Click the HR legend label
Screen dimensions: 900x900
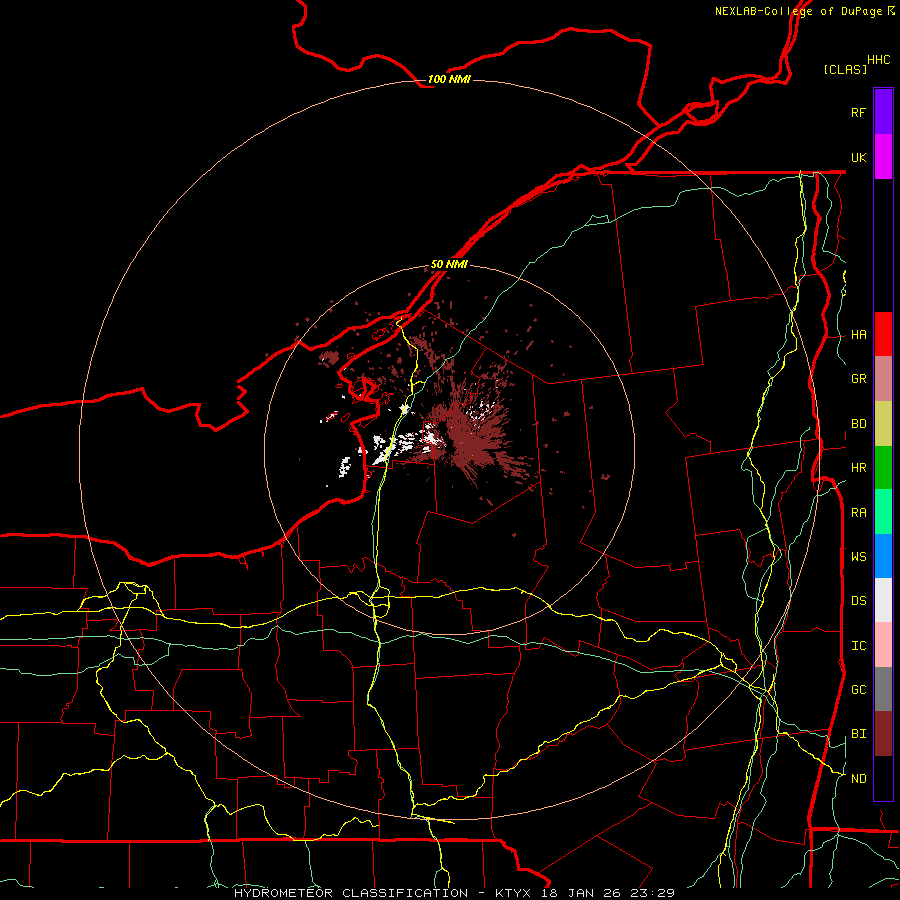pos(859,468)
